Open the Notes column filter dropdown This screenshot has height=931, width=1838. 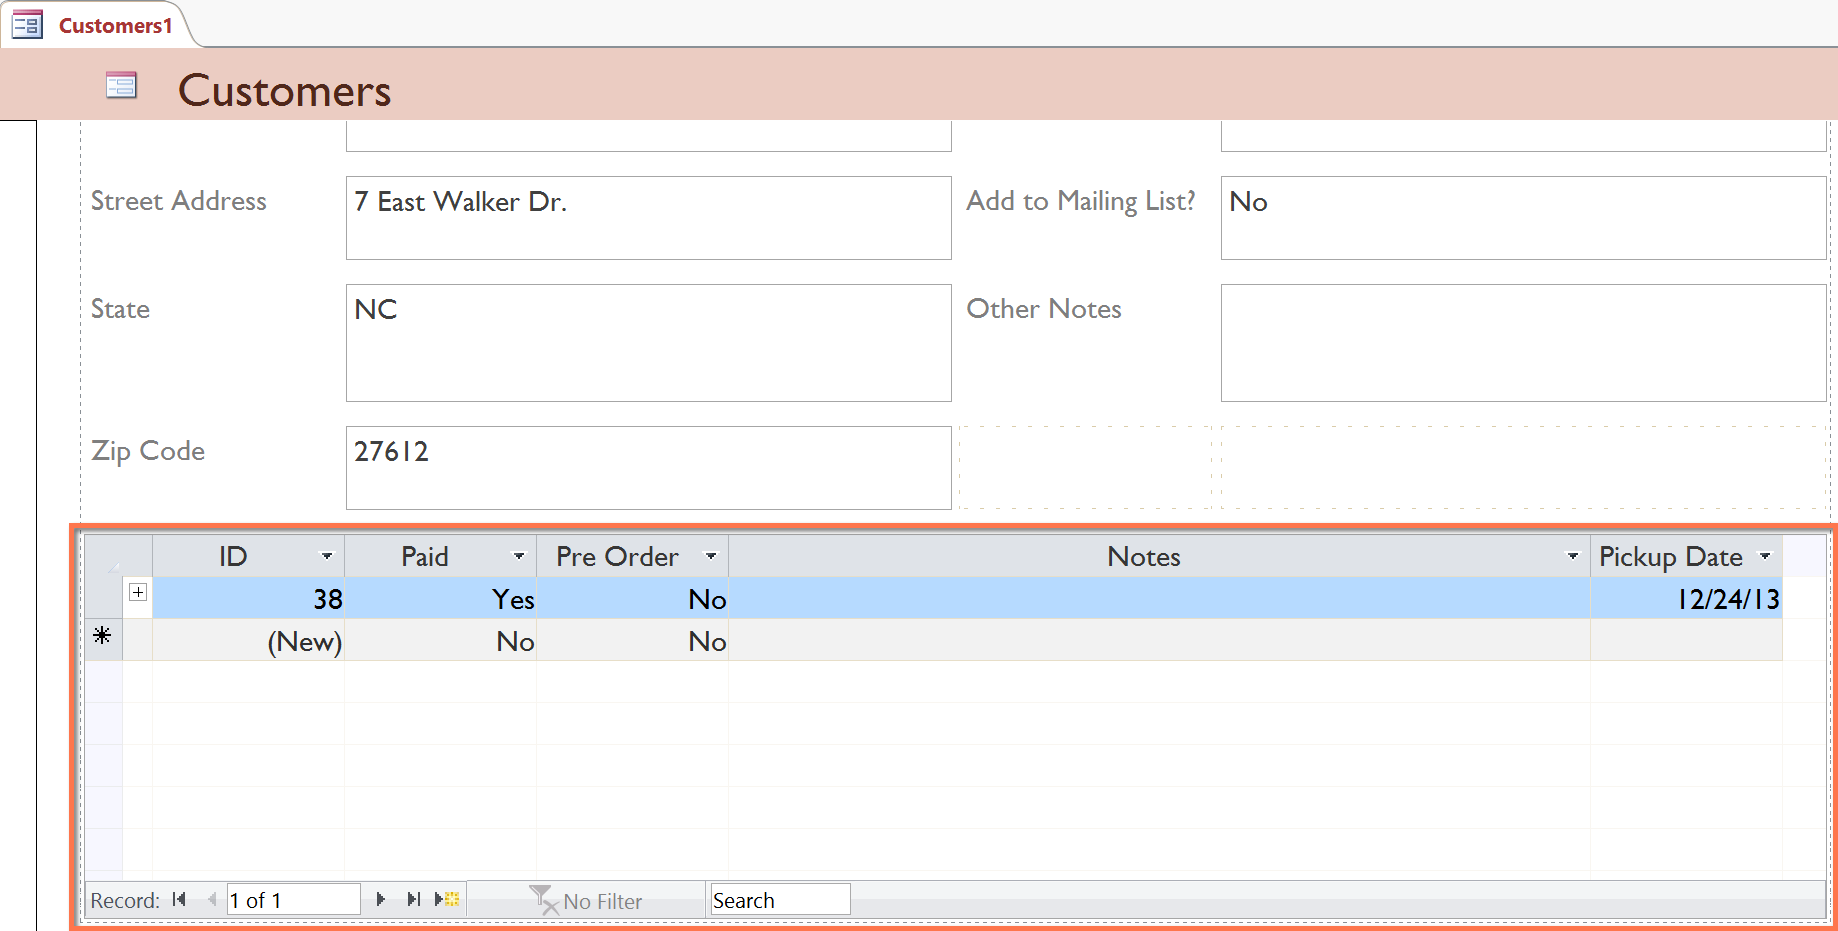(1573, 556)
